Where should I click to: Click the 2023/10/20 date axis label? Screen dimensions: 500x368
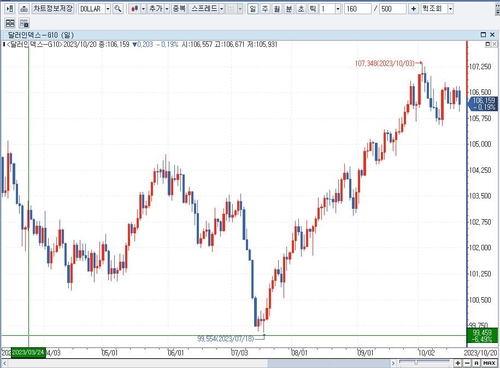[x=480, y=353]
